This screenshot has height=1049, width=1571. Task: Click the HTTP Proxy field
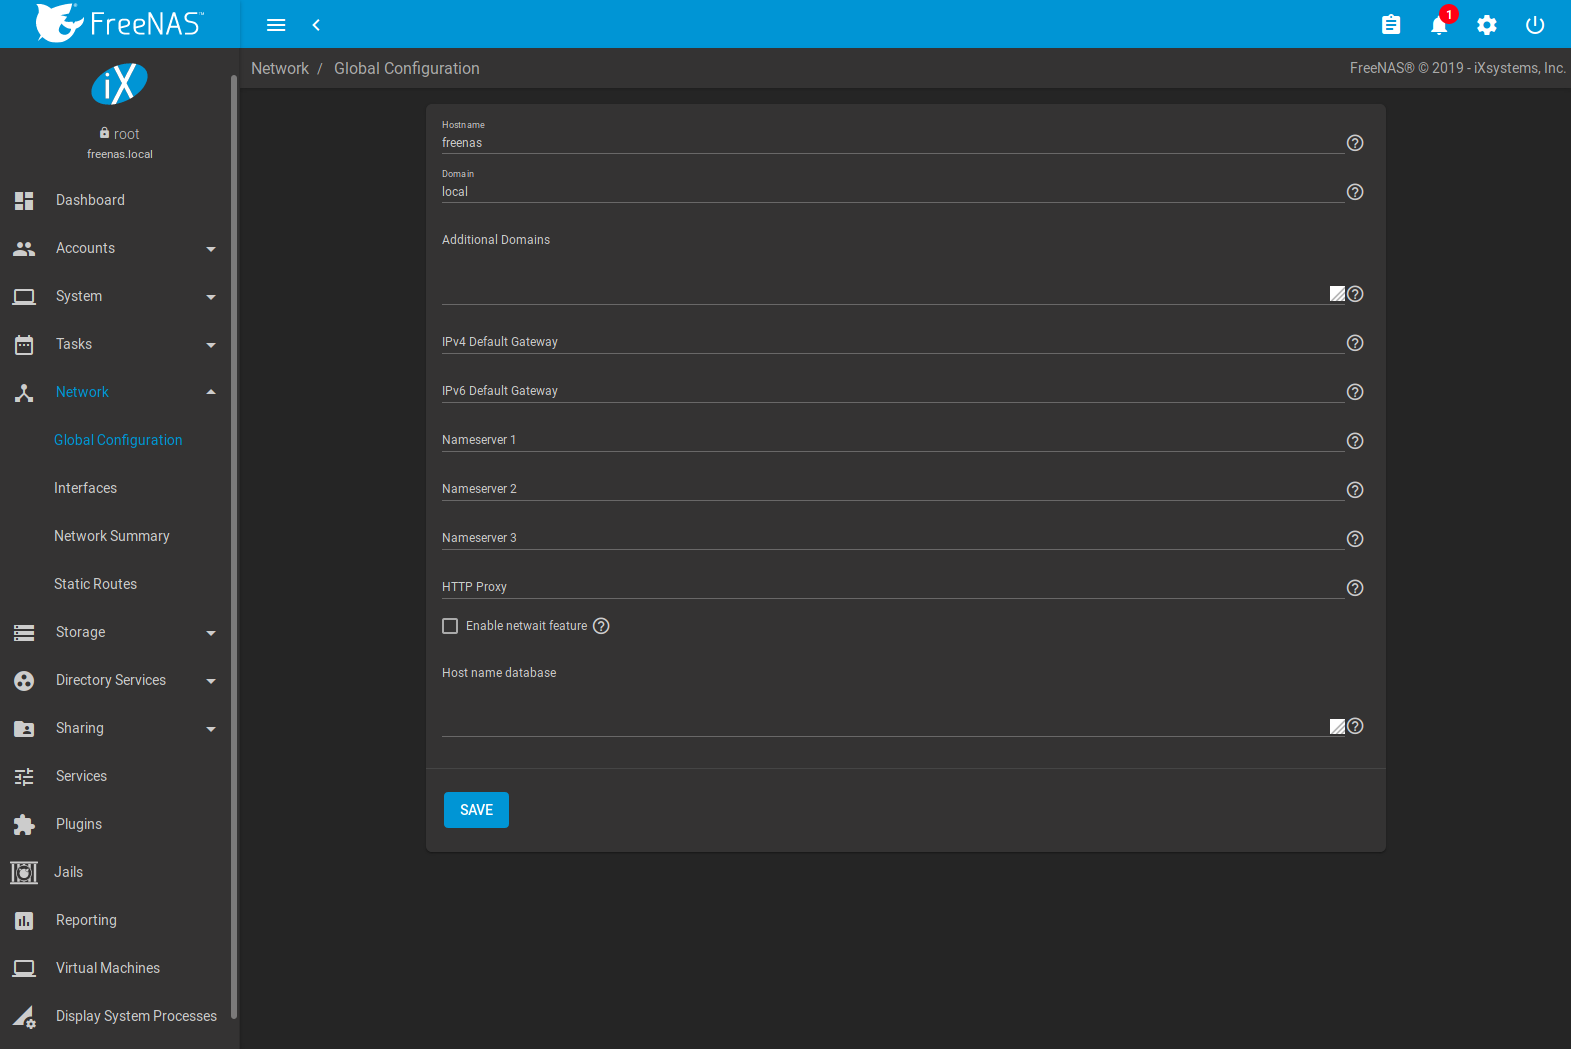click(893, 587)
